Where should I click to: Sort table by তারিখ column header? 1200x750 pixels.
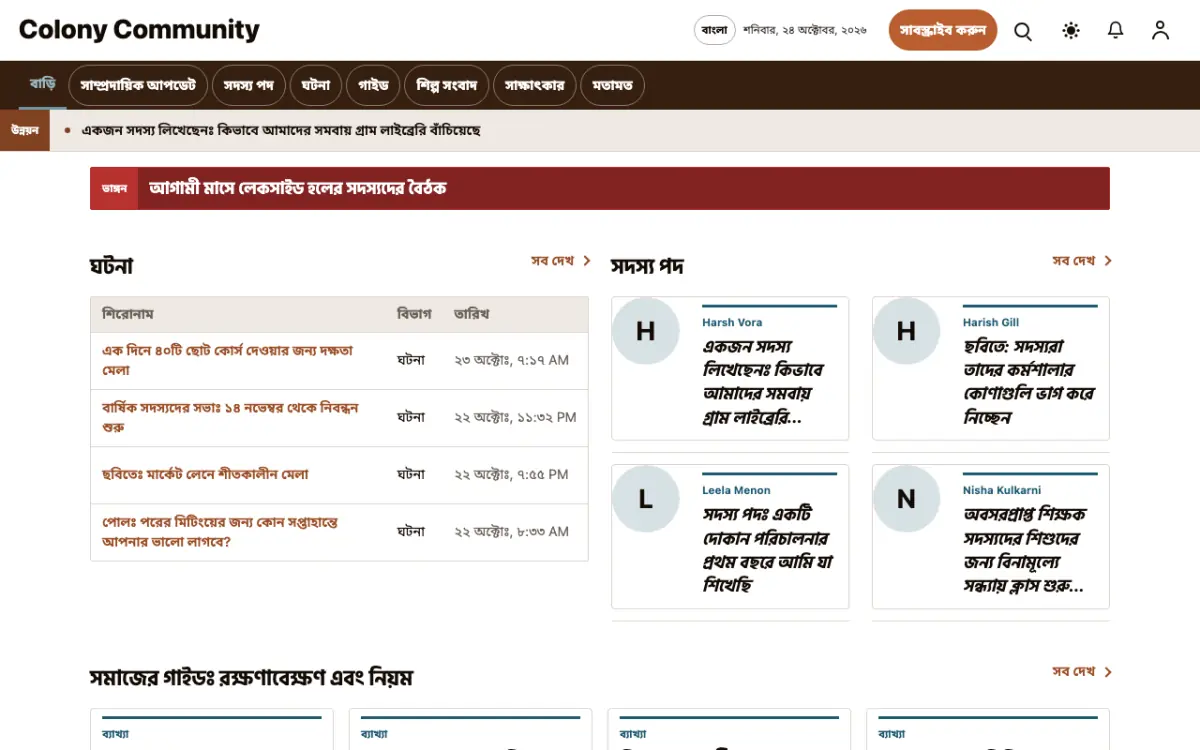click(471, 314)
